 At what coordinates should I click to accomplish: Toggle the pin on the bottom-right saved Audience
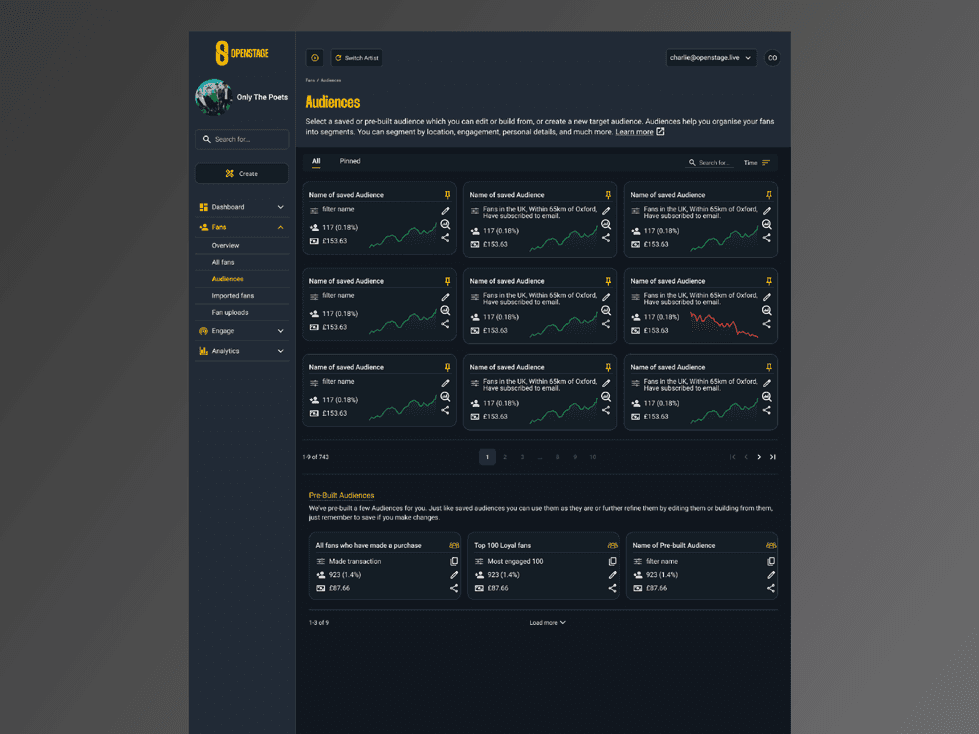[768, 366]
